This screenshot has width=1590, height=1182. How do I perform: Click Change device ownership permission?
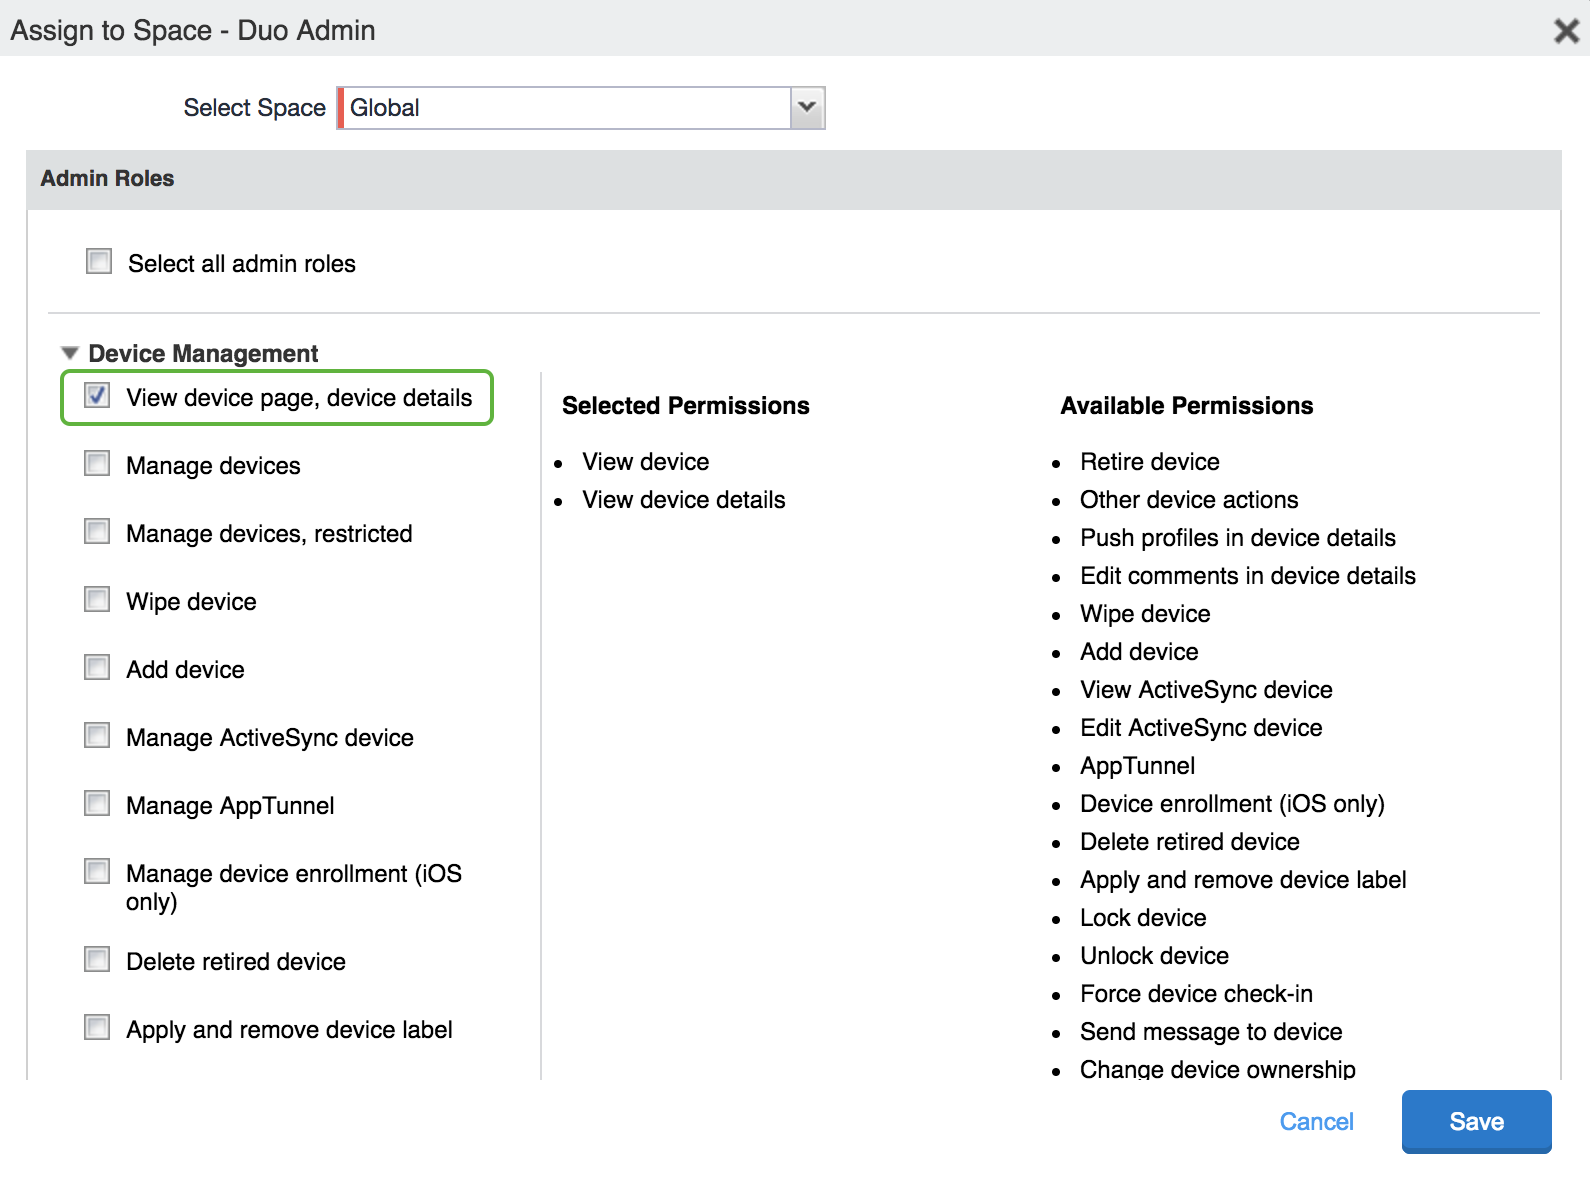coord(1217,1069)
